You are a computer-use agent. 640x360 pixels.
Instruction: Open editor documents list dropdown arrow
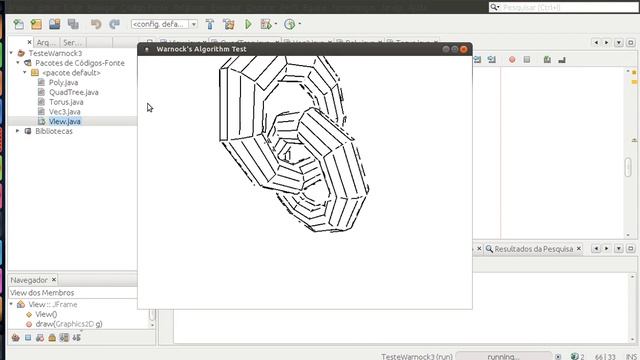(619, 42)
